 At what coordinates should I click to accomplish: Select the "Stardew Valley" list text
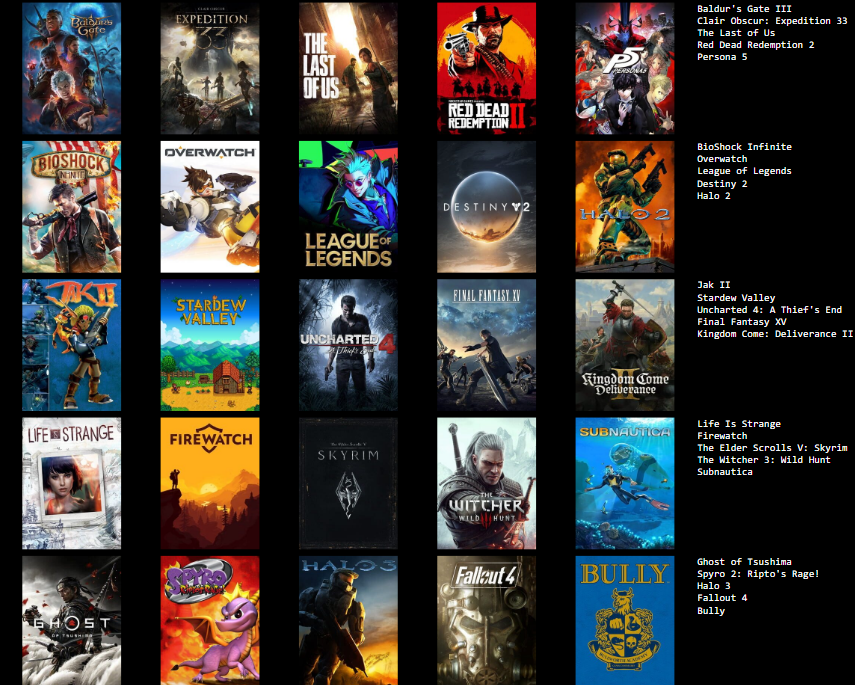(x=736, y=298)
